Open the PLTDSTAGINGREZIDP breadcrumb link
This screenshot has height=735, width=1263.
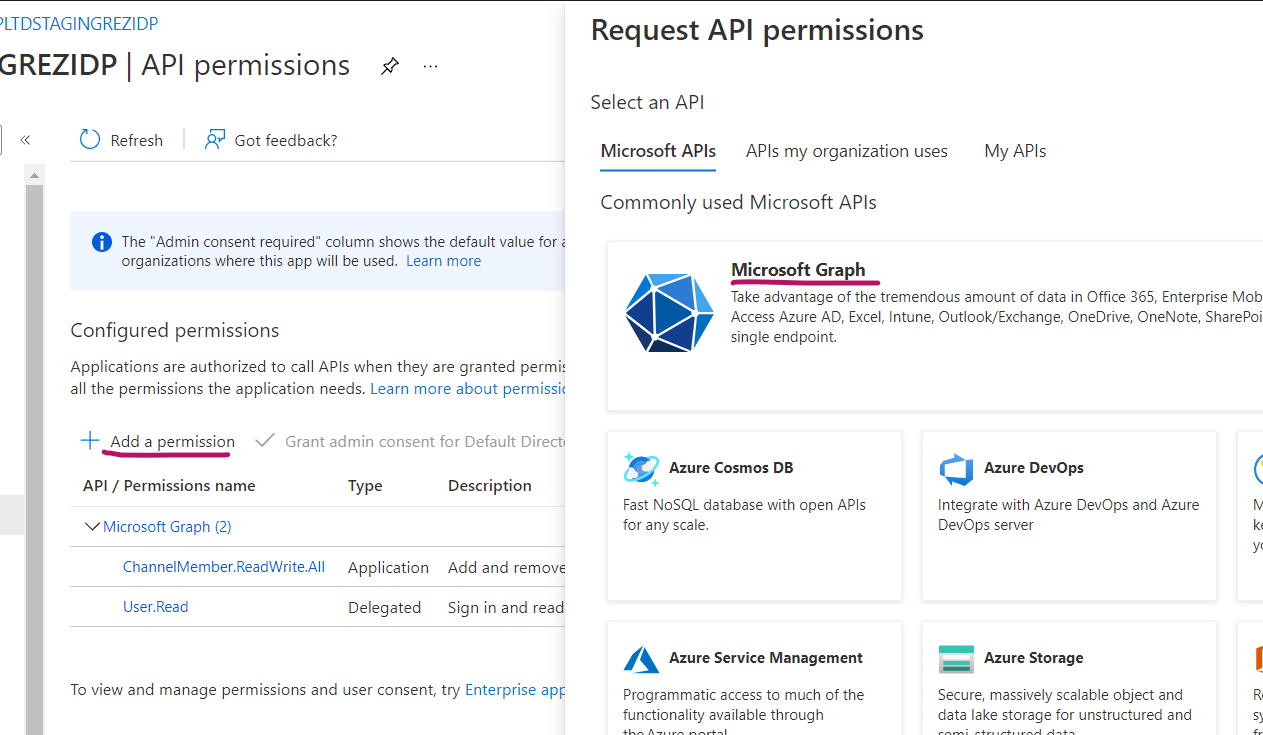click(x=79, y=24)
